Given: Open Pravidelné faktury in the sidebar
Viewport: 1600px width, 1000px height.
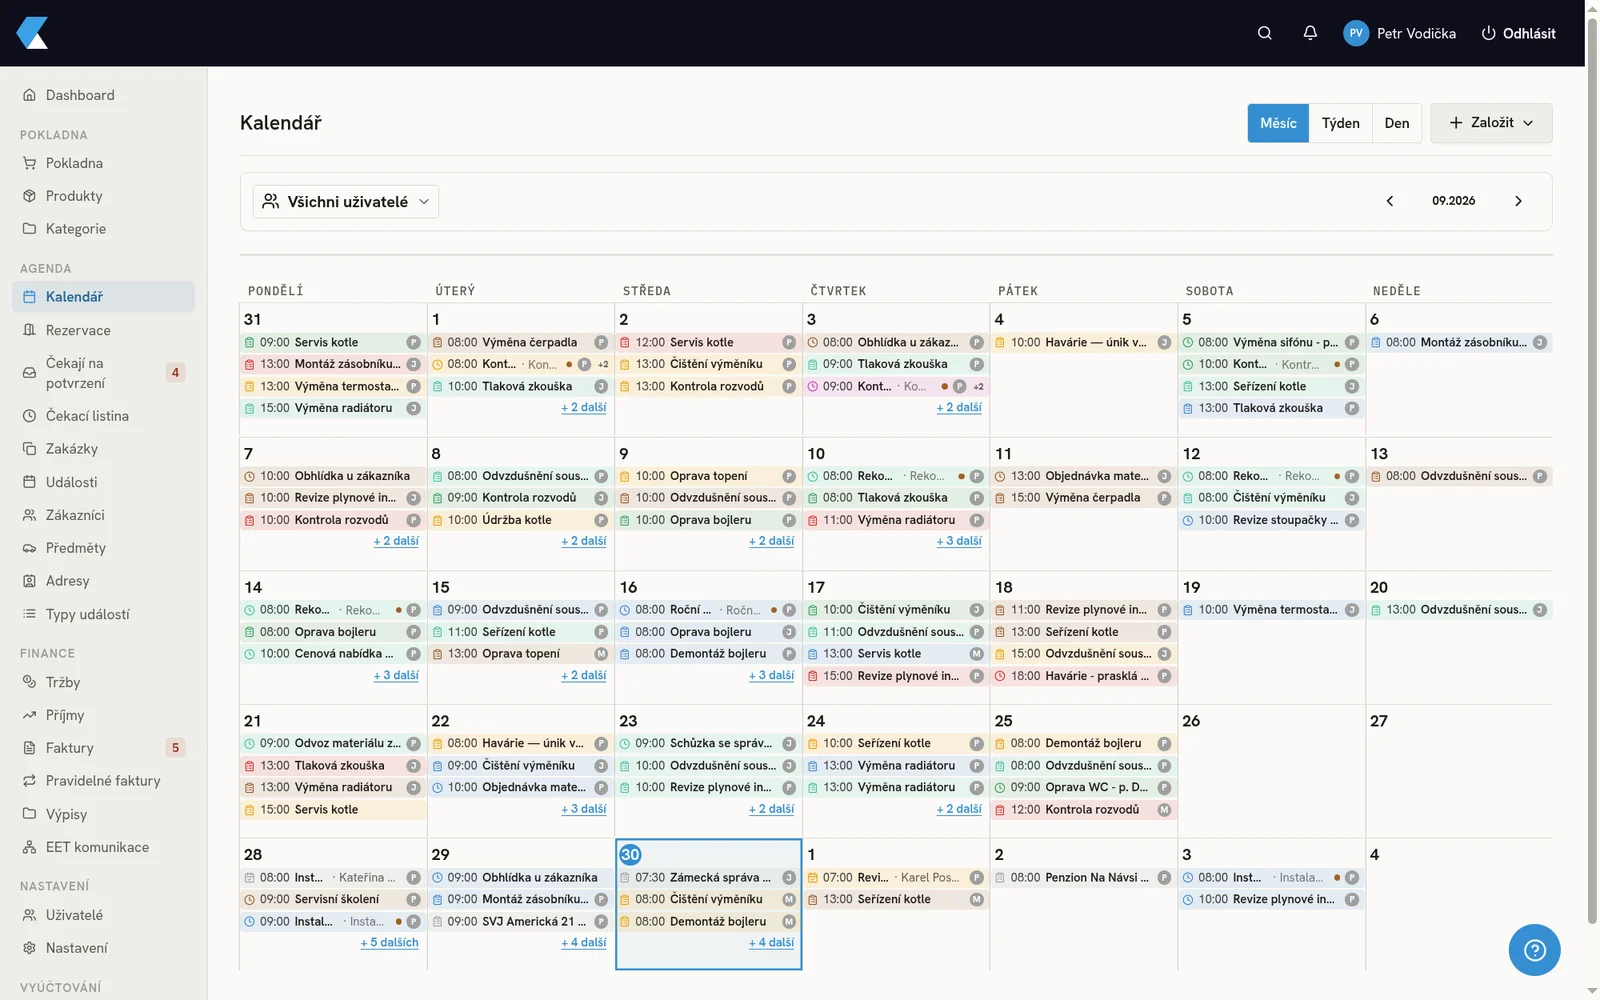Looking at the screenshot, I should 103,781.
